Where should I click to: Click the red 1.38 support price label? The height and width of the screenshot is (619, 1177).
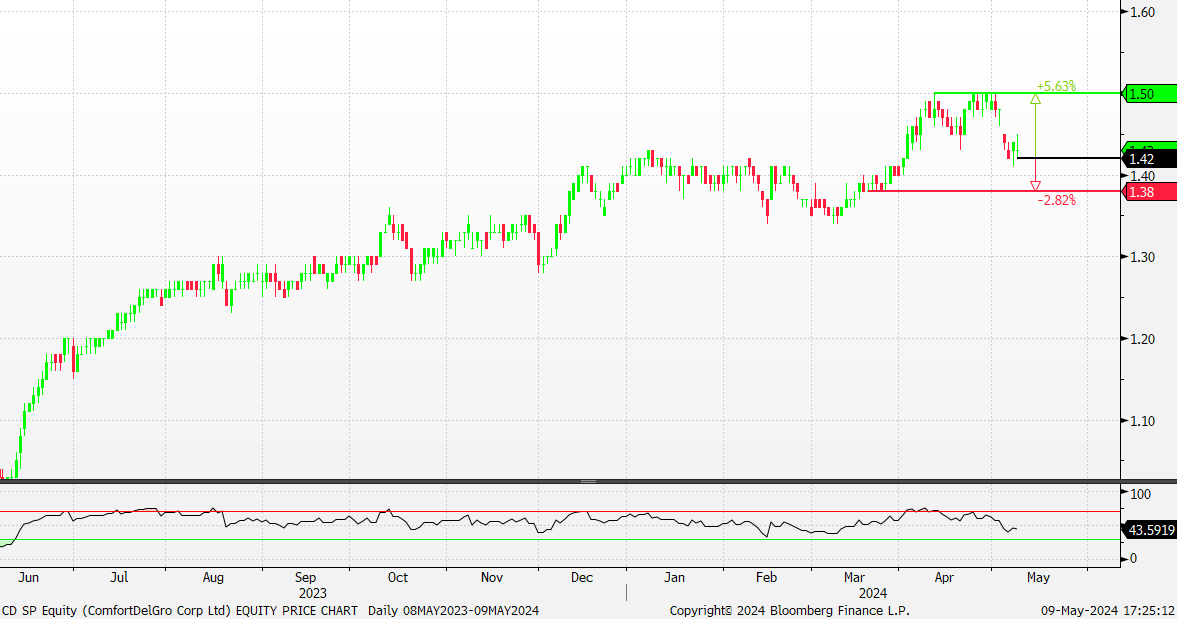[1148, 191]
